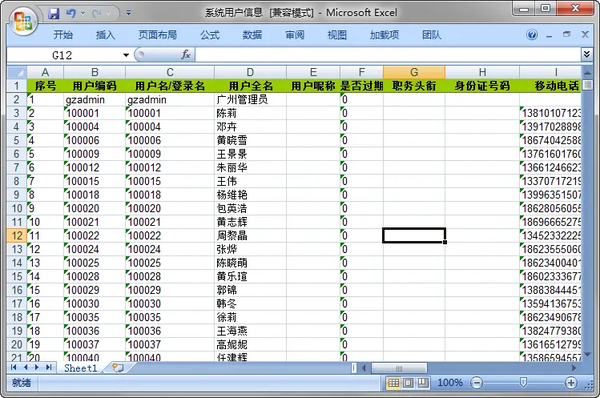The height and width of the screenshot is (398, 600).
Task: Undo the last action via toolbar arrow
Action: tap(71, 14)
